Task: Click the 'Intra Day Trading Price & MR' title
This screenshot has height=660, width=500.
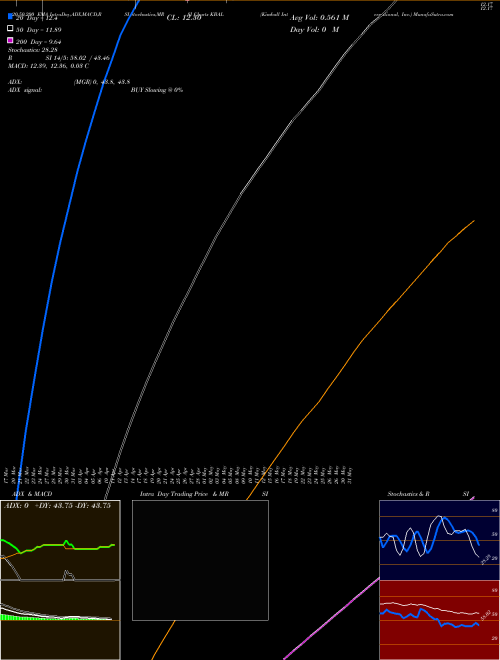Action: click(x=184, y=494)
